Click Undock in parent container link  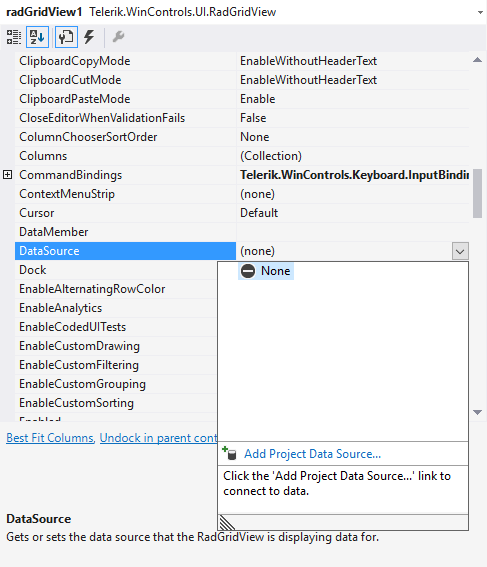click(158, 438)
